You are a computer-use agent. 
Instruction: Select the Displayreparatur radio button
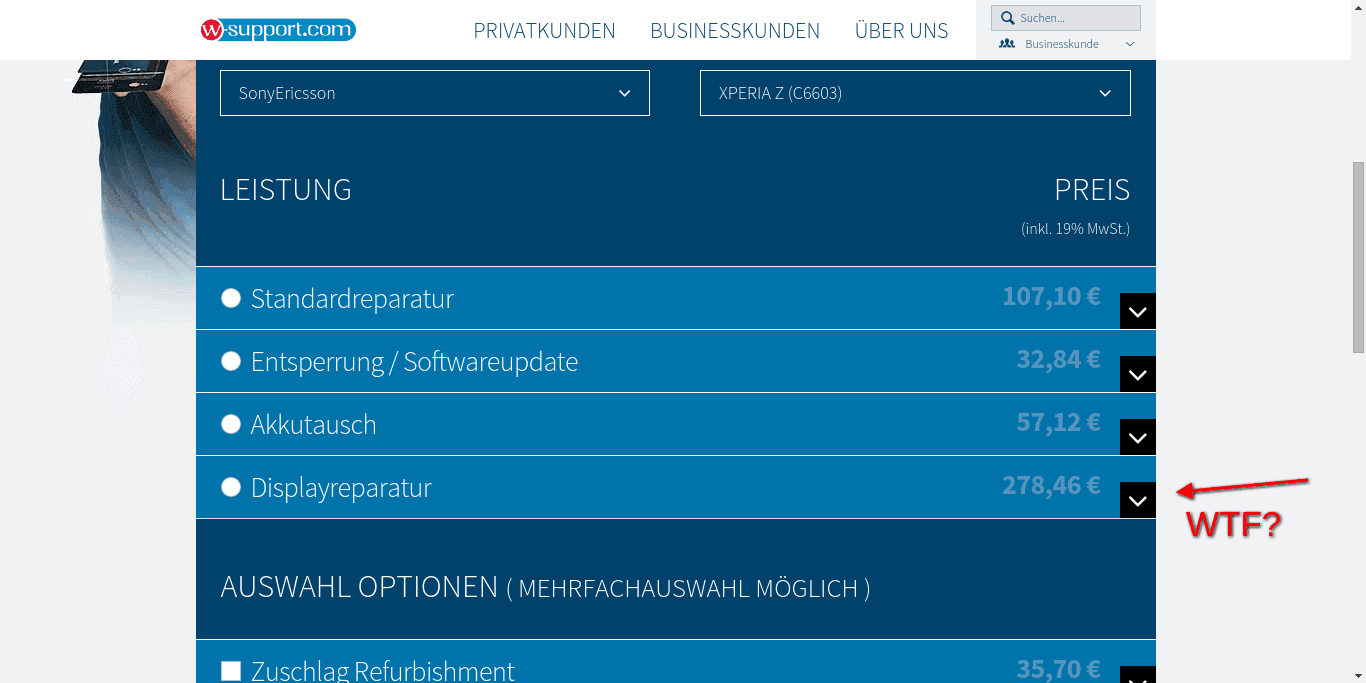point(231,487)
